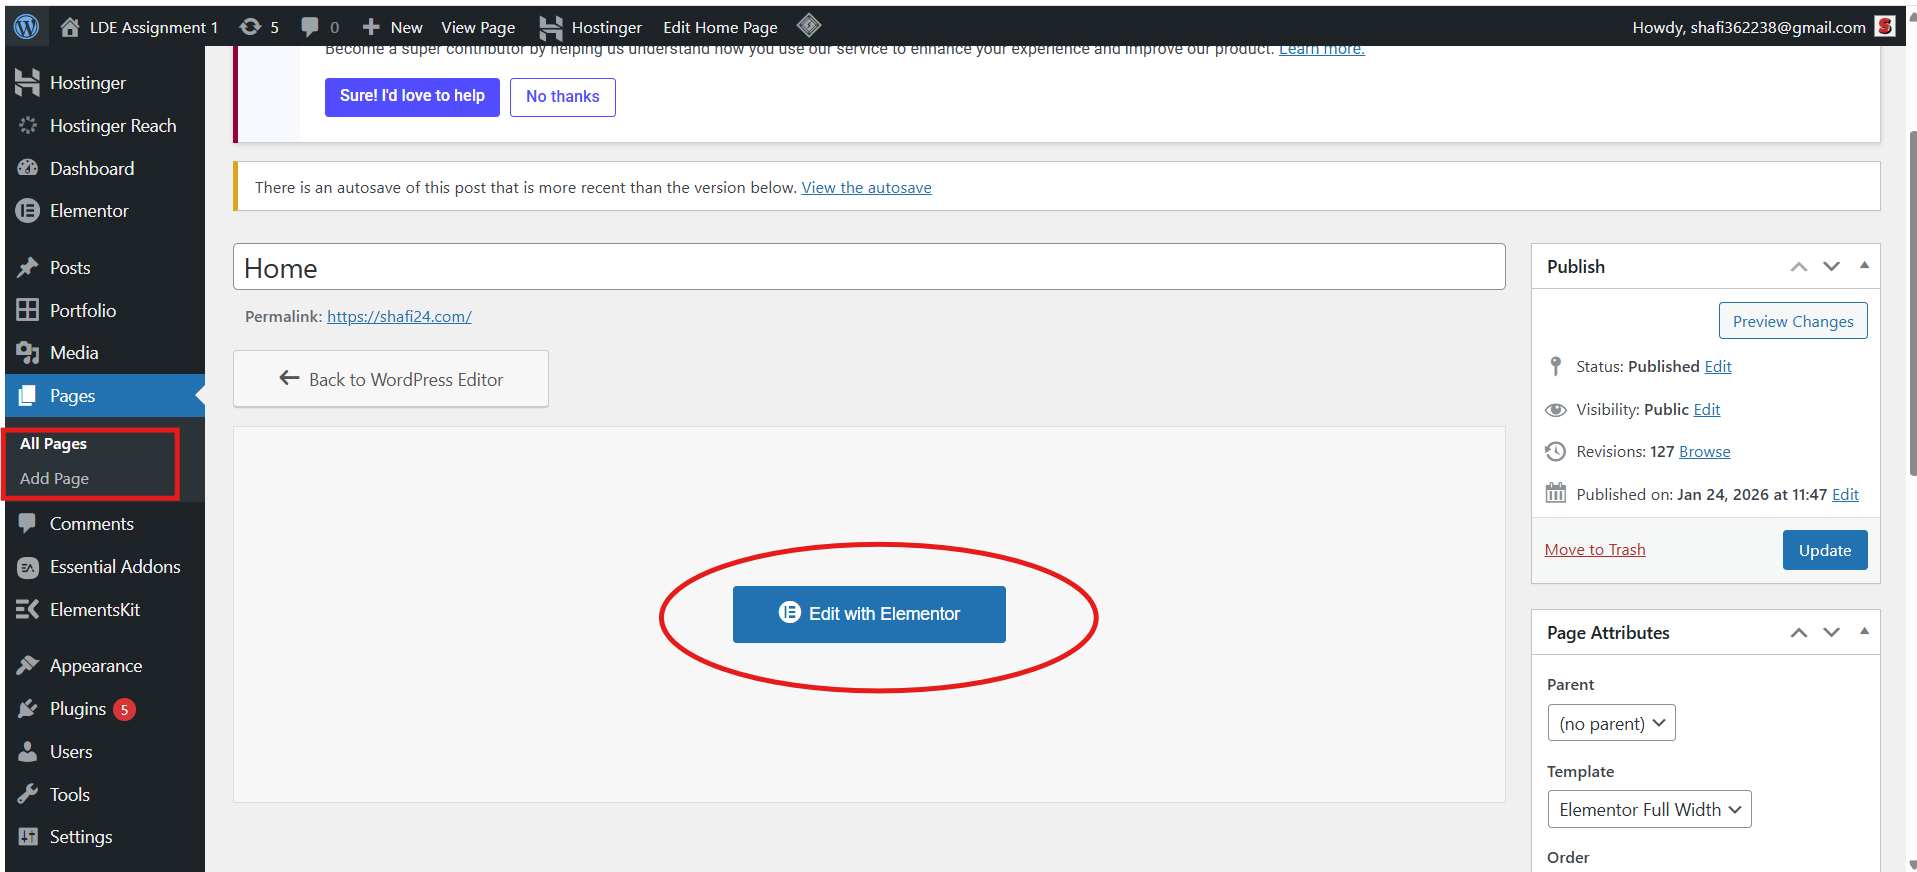Open the ElementsKit sidebar menu

[94, 610]
